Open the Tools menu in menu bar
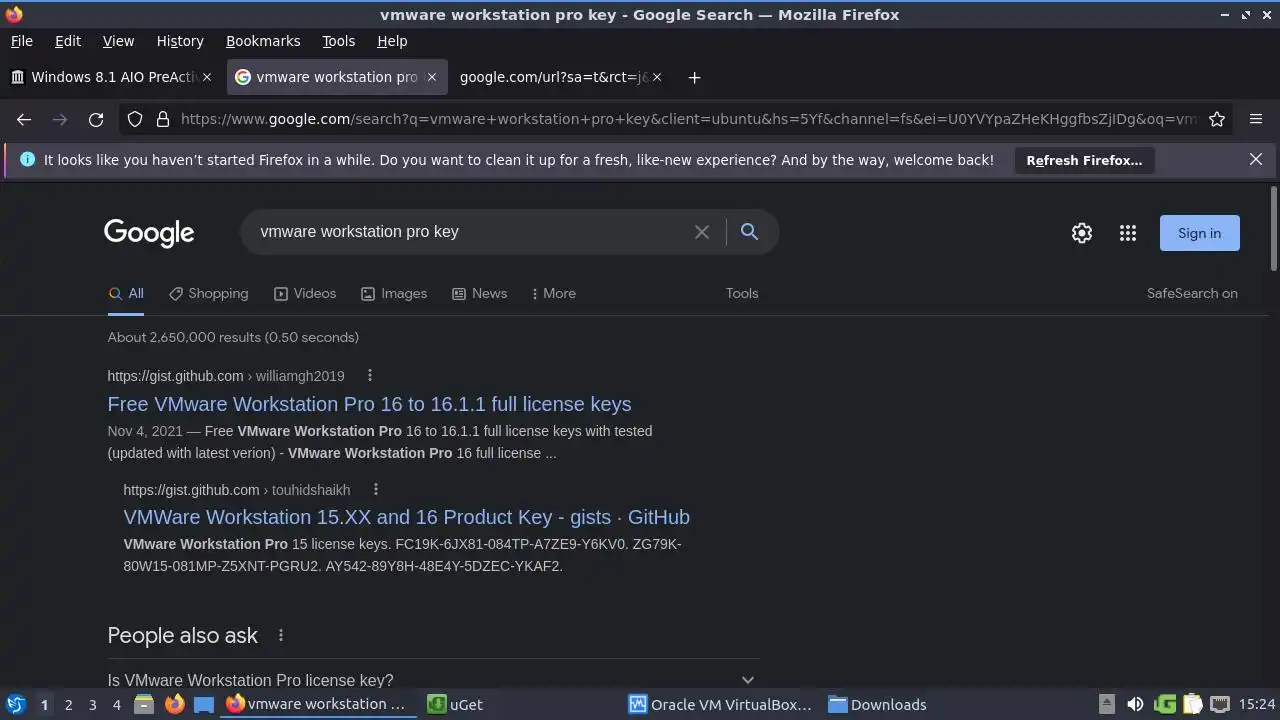The height and width of the screenshot is (720, 1280). tap(338, 41)
